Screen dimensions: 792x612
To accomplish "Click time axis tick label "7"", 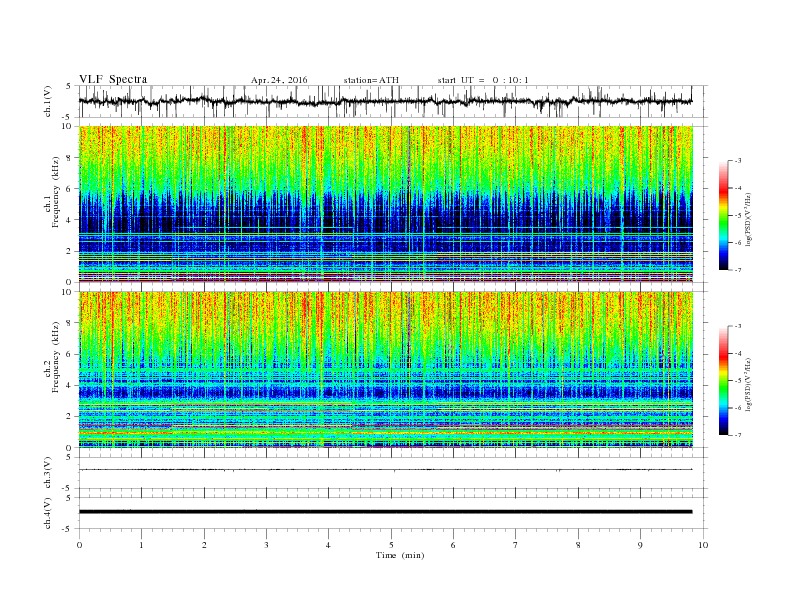I will (x=516, y=545).
